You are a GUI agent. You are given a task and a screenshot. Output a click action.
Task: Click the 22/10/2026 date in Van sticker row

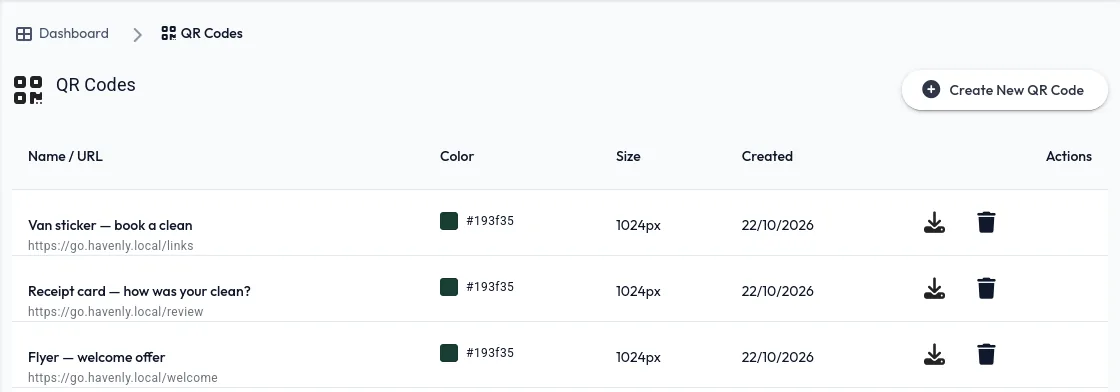777,226
